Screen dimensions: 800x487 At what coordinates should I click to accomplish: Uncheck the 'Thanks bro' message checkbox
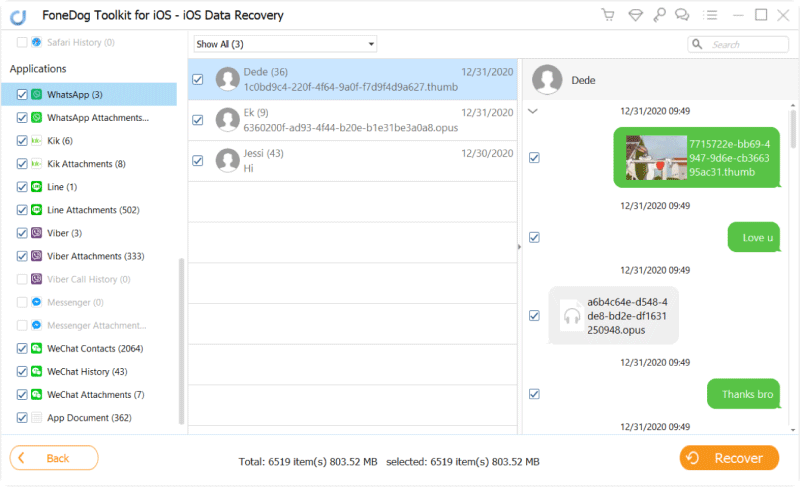click(534, 394)
